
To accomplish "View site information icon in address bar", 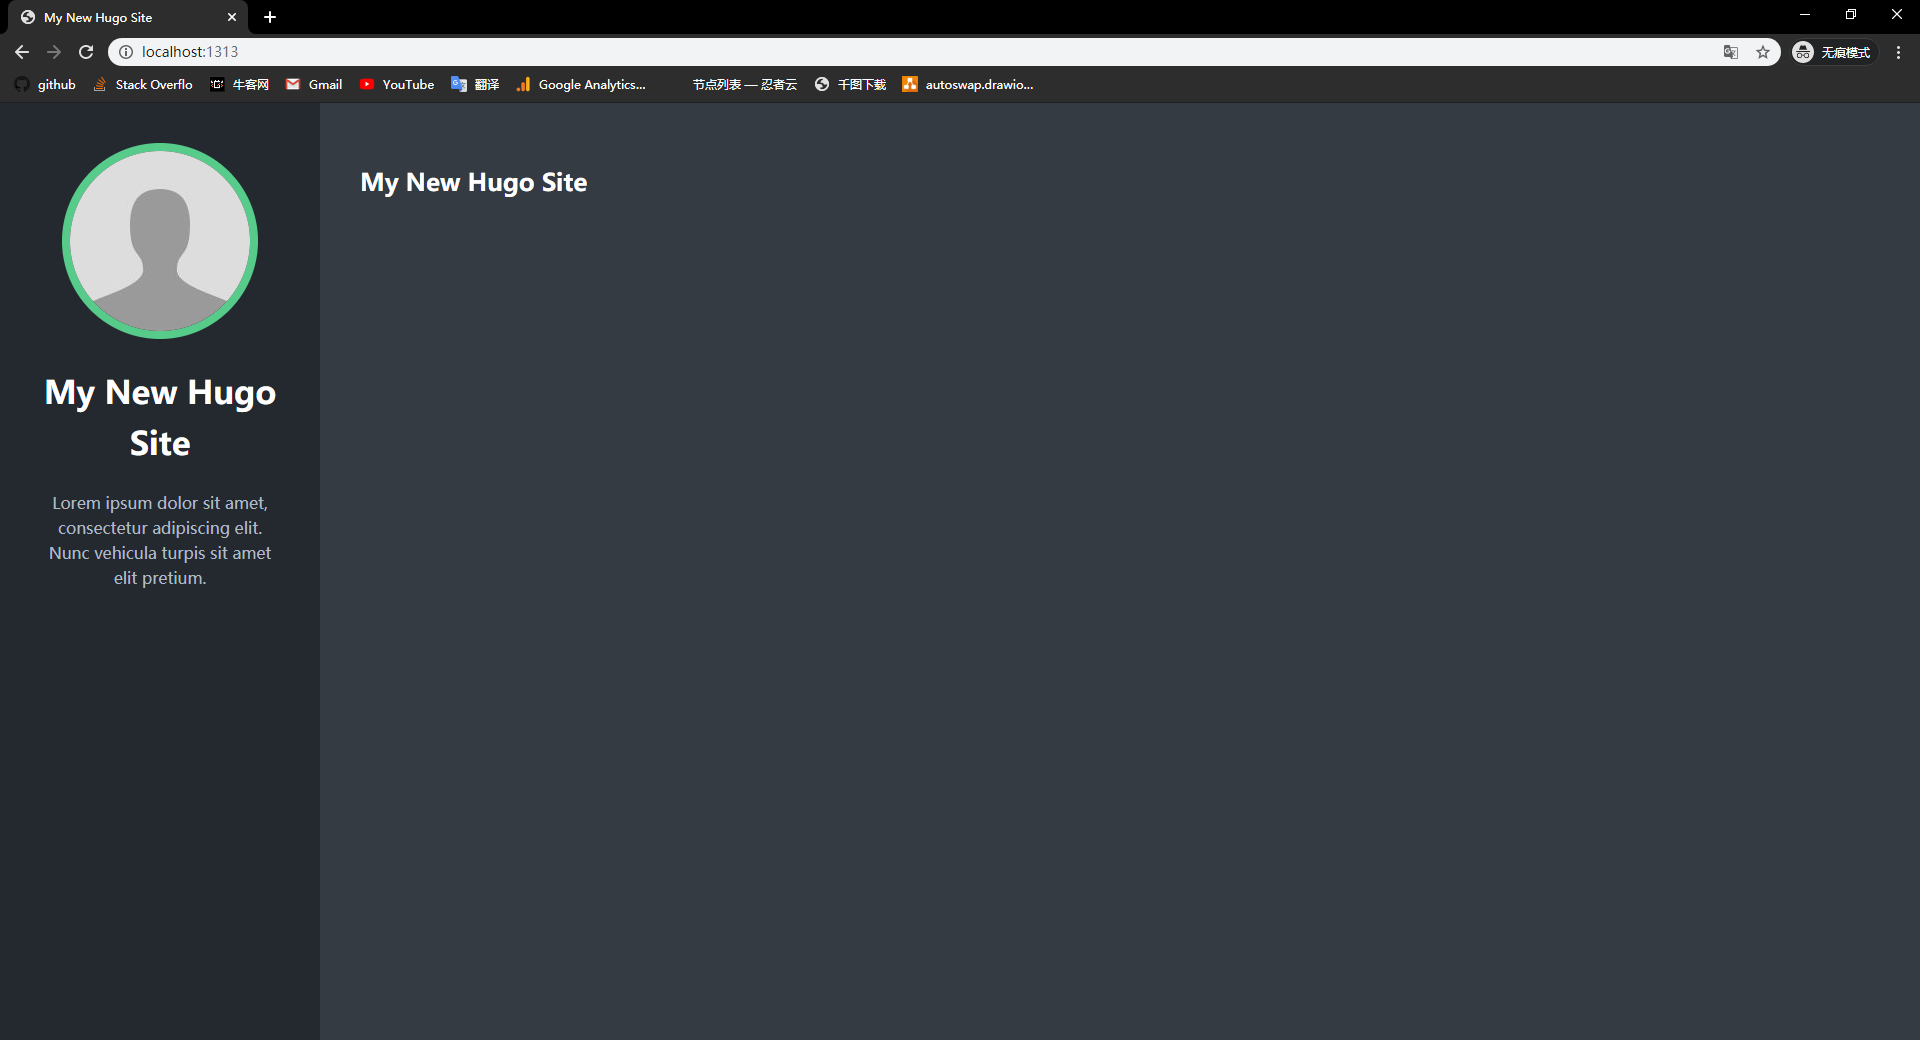I will (x=126, y=52).
